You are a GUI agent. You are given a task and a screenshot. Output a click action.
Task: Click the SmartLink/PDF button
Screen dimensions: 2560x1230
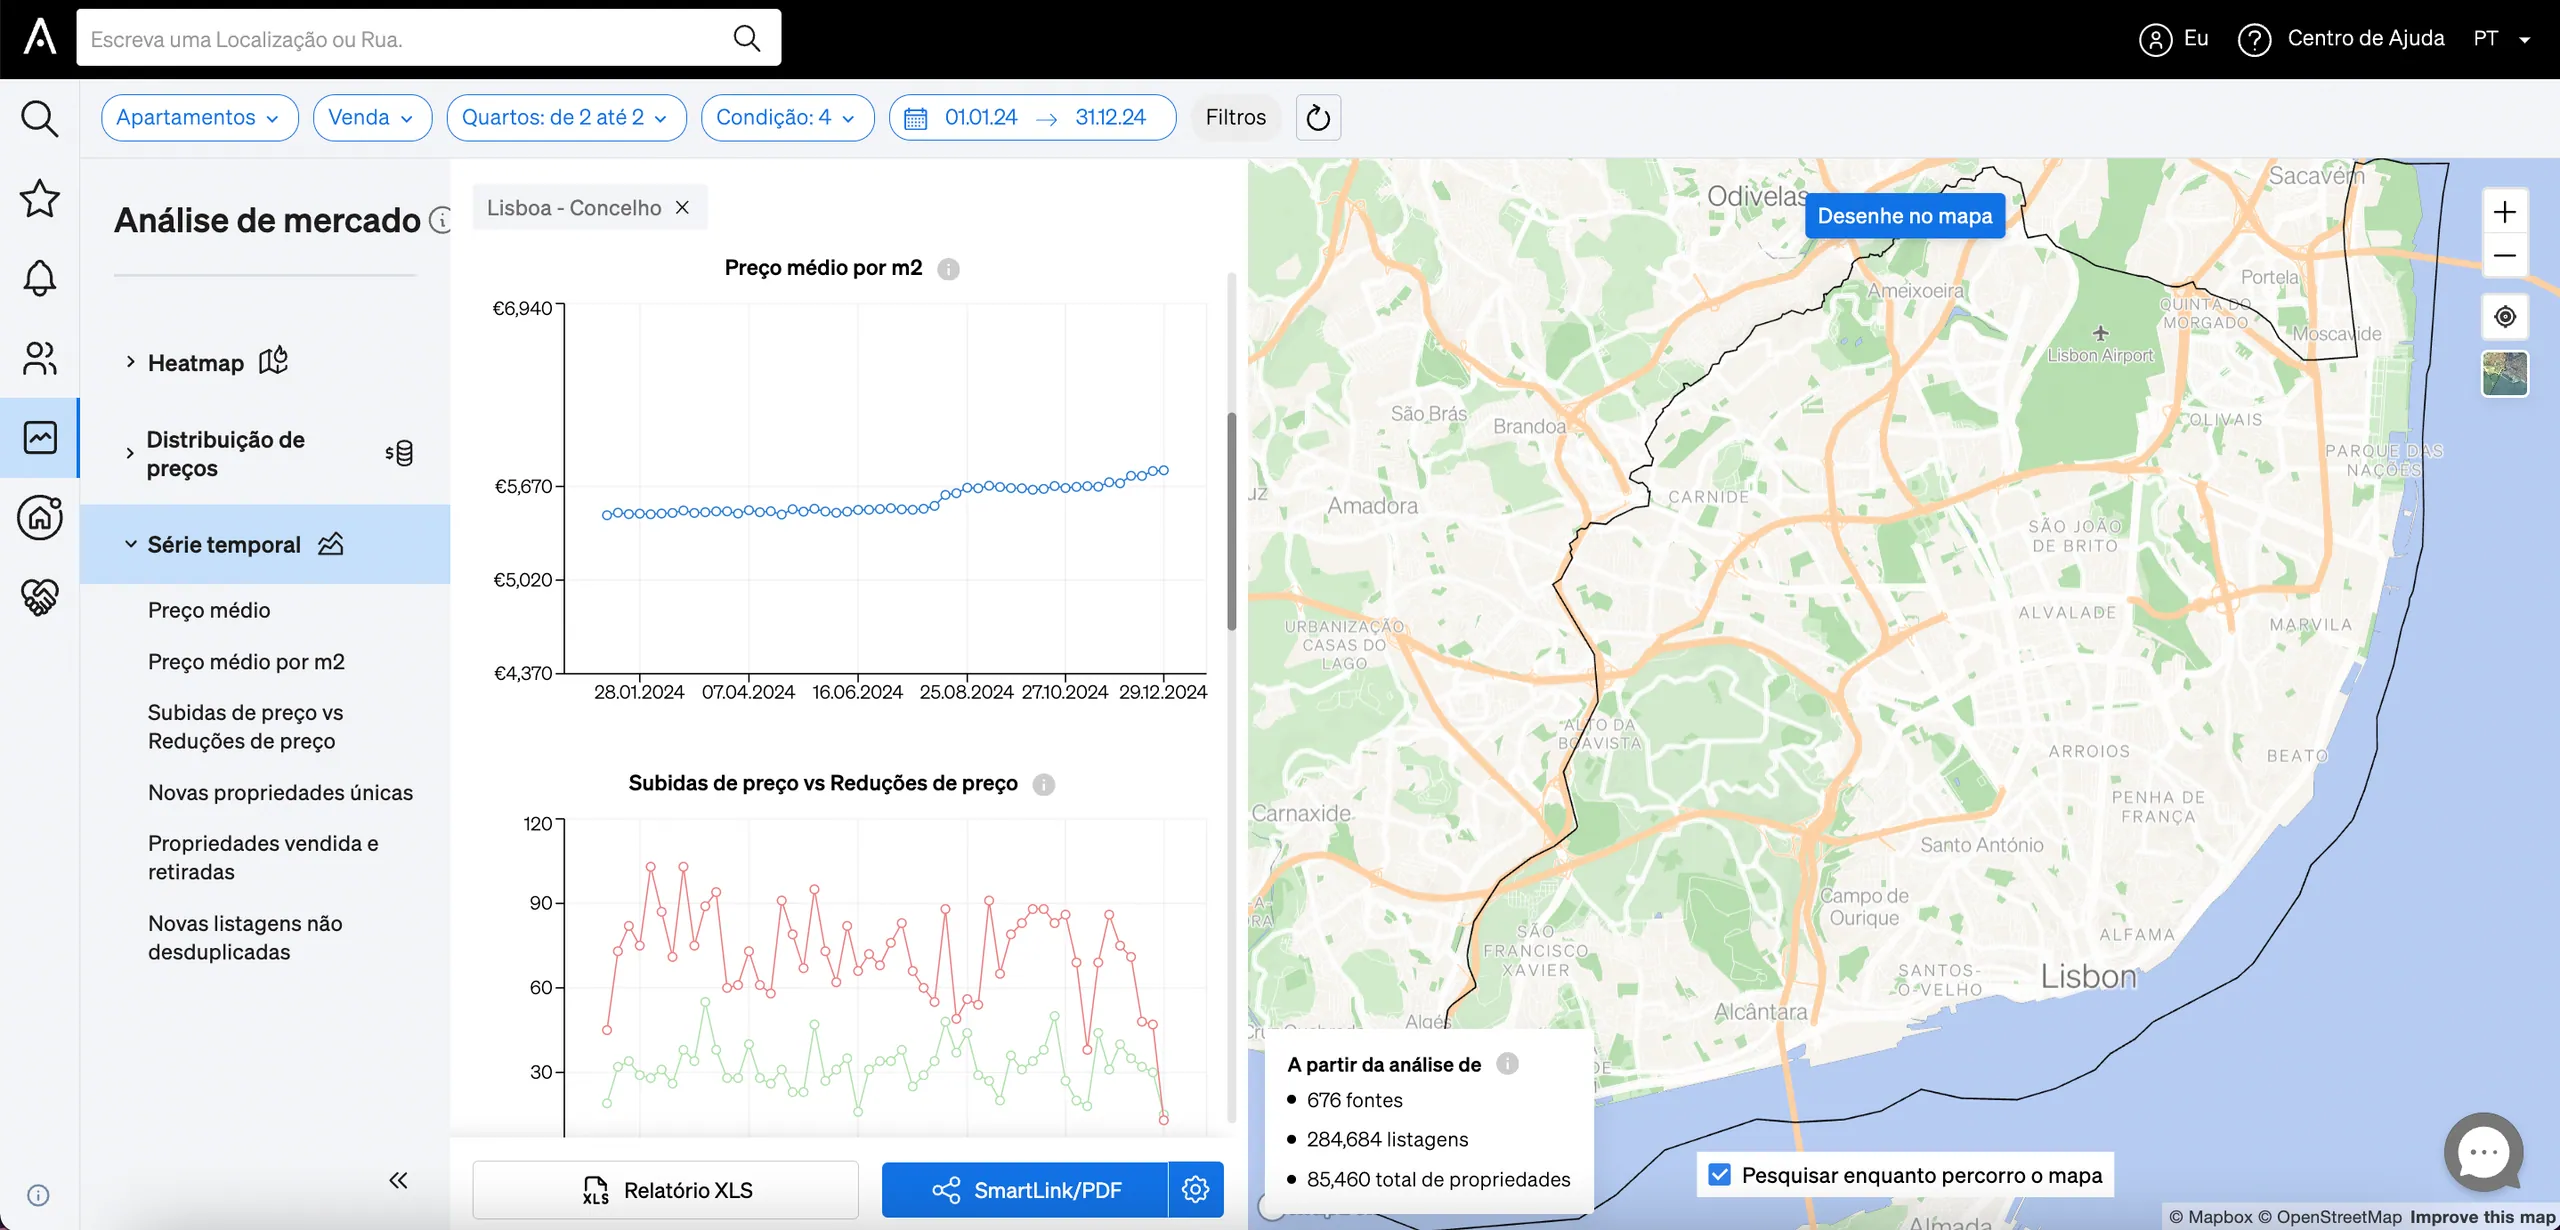click(1025, 1189)
